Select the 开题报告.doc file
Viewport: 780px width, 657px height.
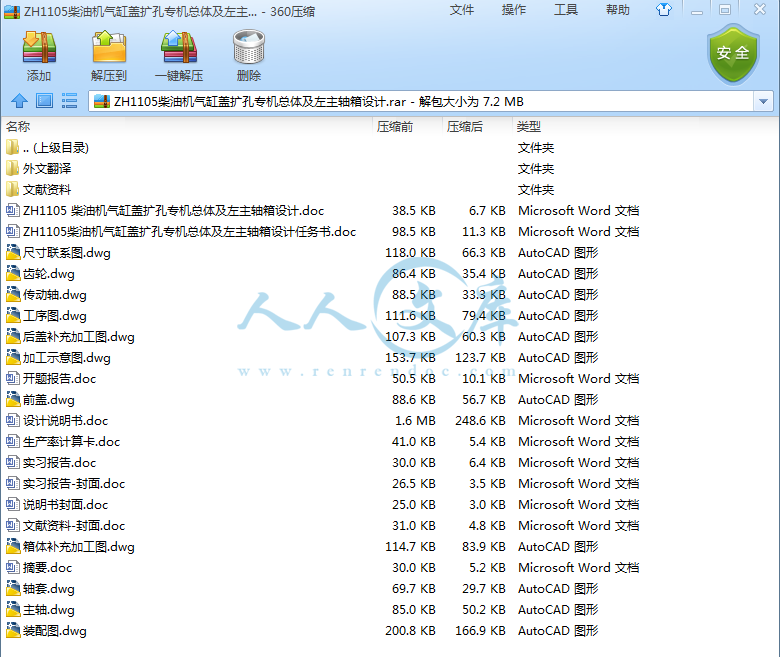tap(390, 378)
